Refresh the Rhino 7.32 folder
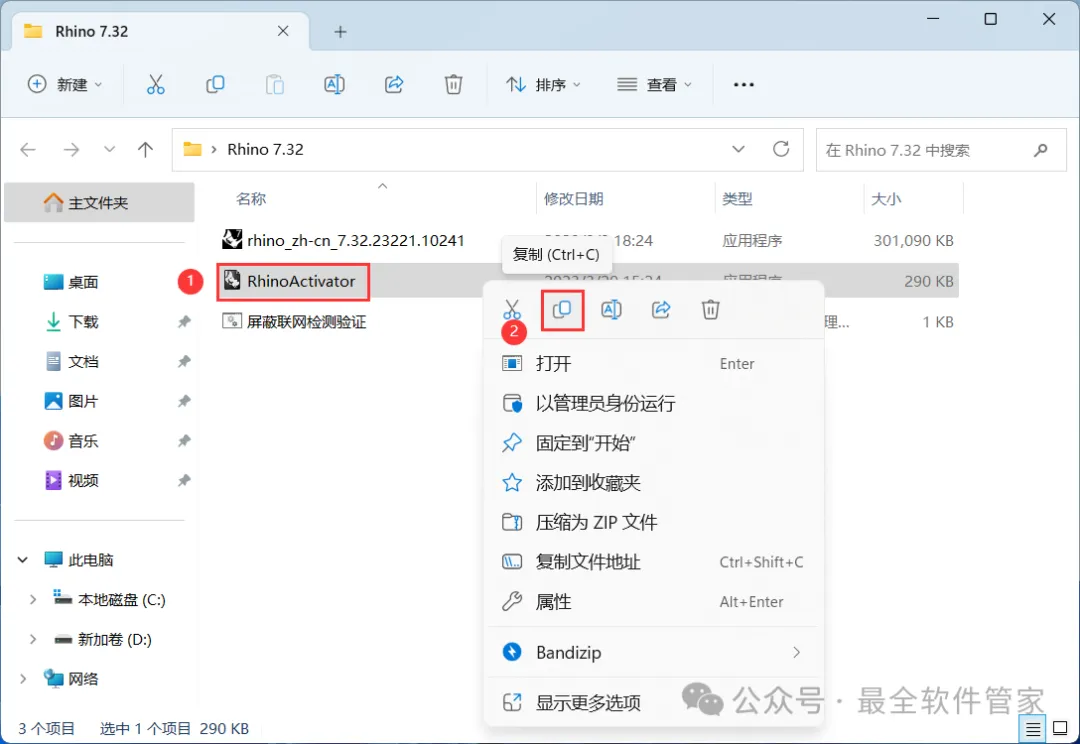This screenshot has width=1080, height=744. tap(781, 149)
